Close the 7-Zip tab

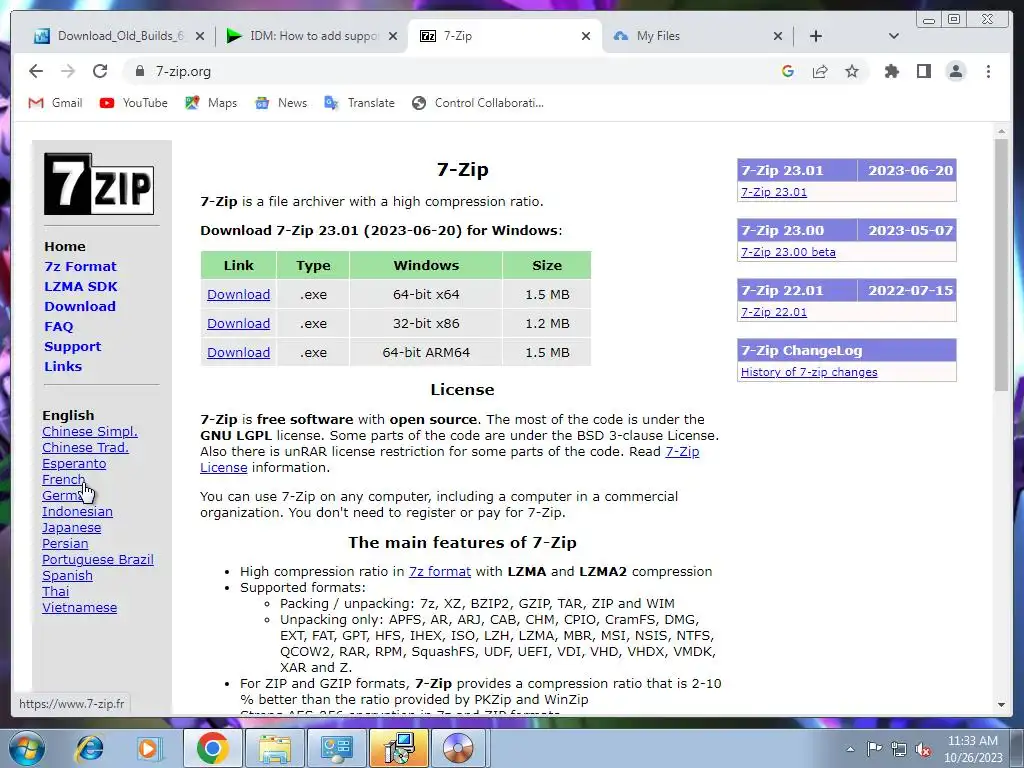coord(586,36)
